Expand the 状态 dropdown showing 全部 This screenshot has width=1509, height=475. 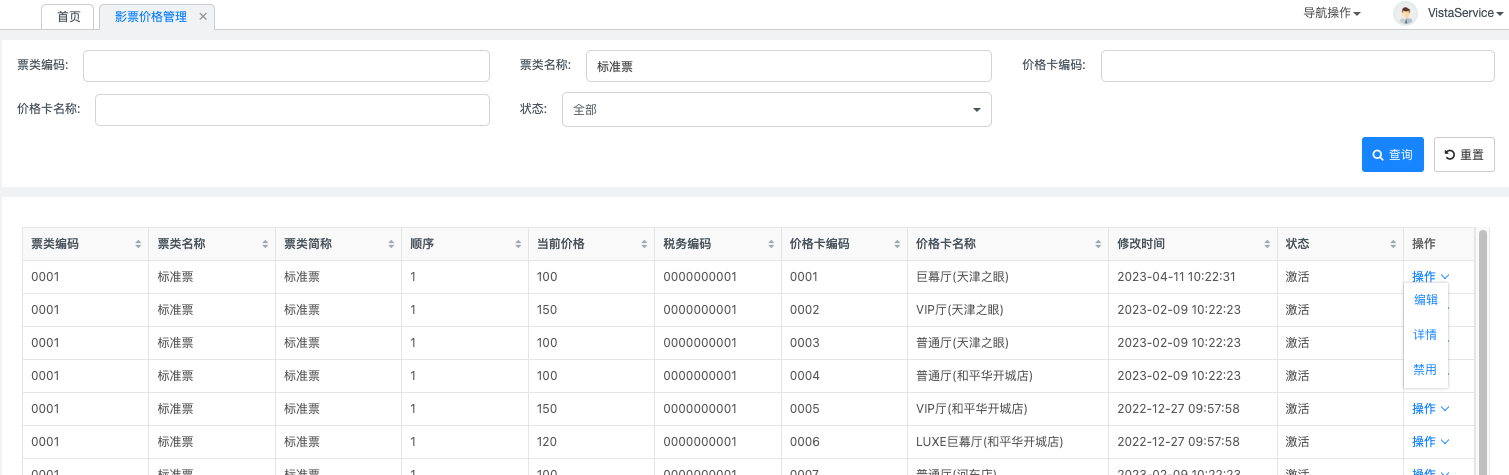pos(776,110)
